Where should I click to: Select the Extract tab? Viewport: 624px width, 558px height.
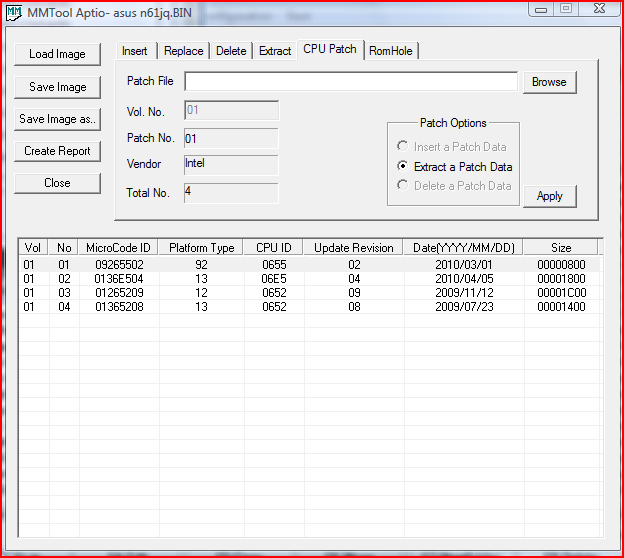point(275,51)
